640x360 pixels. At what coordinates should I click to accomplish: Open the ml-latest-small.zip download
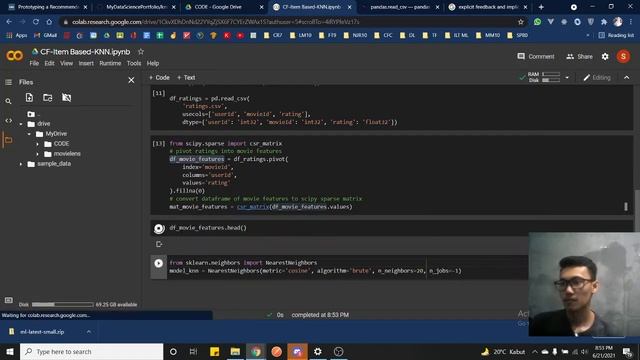pyautogui.click(x=42, y=332)
